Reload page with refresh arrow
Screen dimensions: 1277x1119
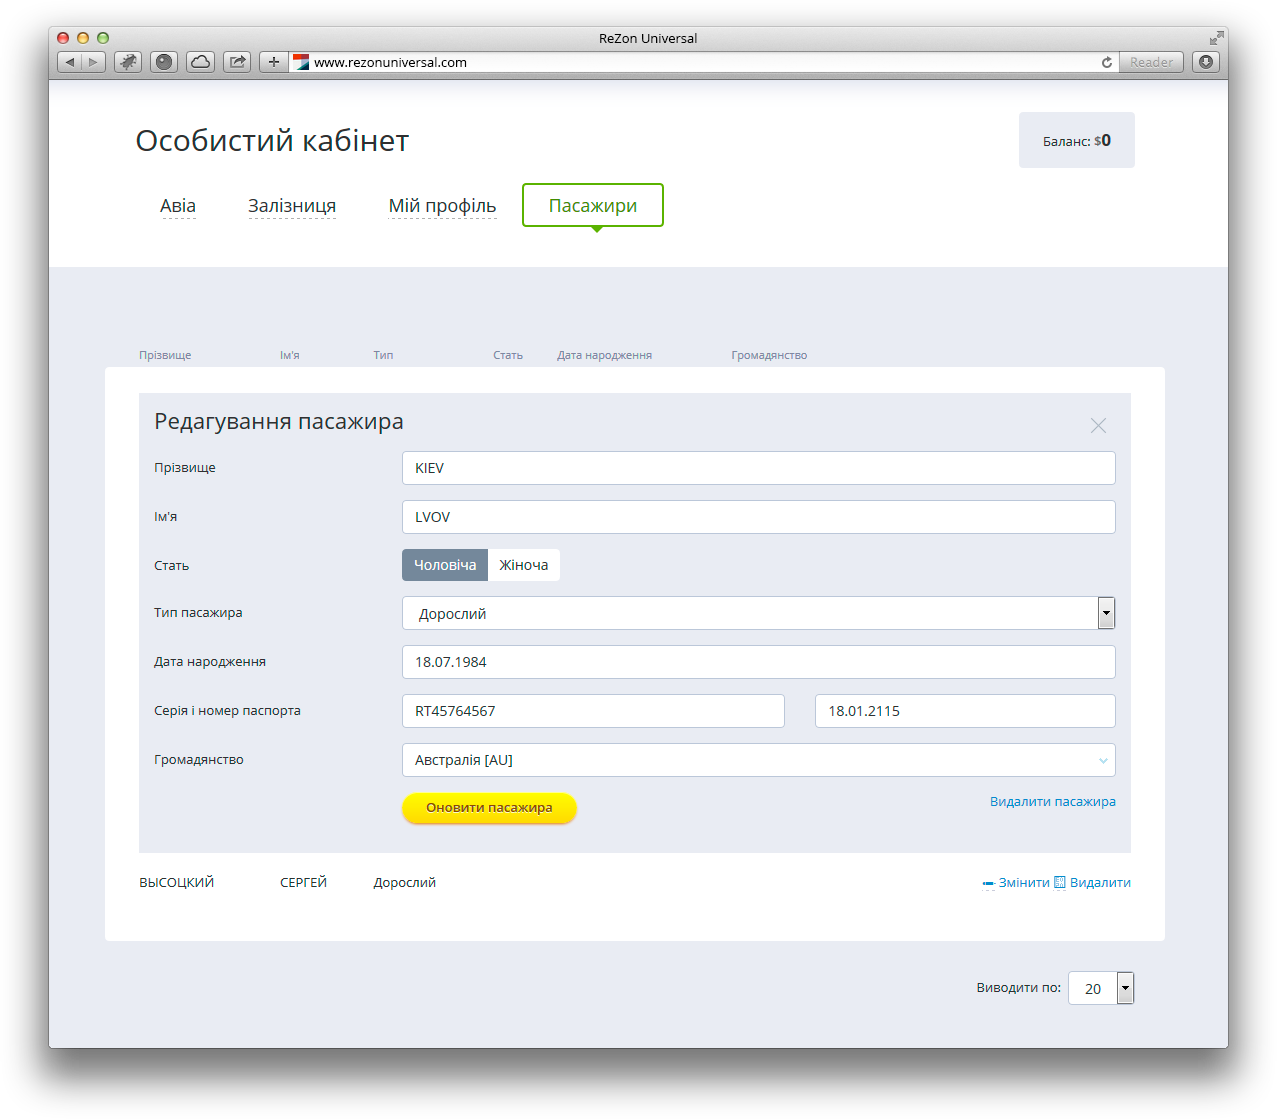coord(1107,62)
